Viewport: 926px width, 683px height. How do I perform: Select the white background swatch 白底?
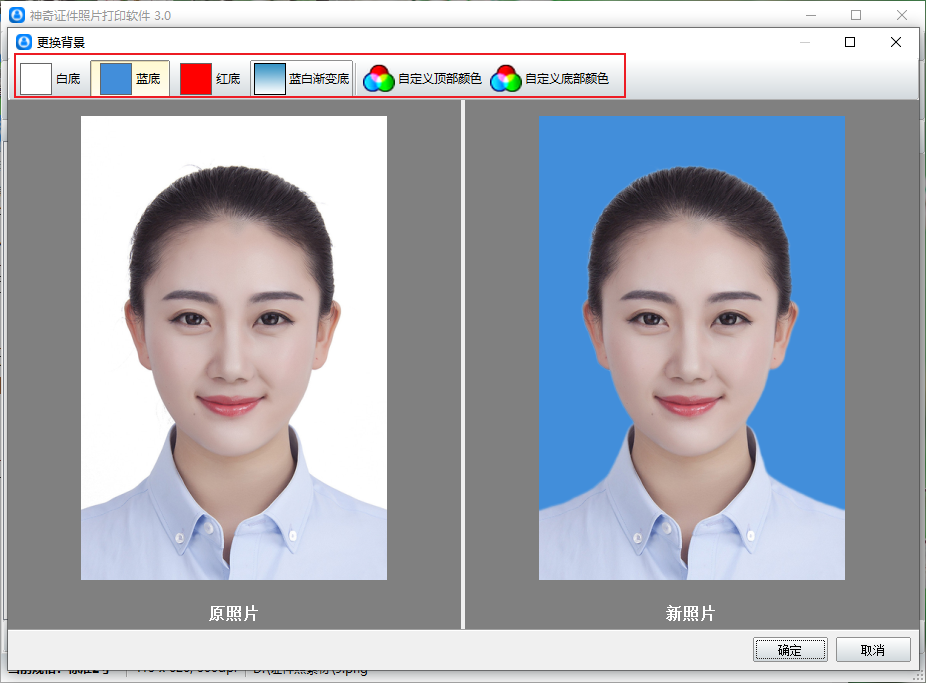tap(50, 79)
